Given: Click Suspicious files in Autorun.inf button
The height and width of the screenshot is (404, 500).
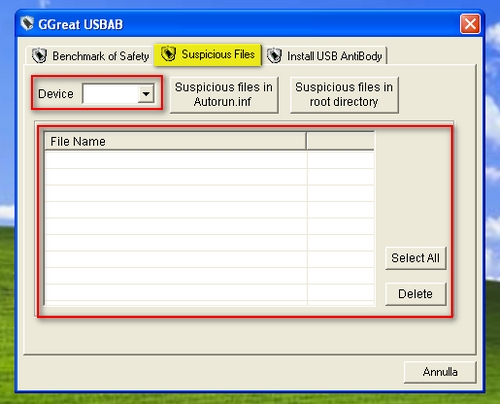Looking at the screenshot, I should point(224,95).
